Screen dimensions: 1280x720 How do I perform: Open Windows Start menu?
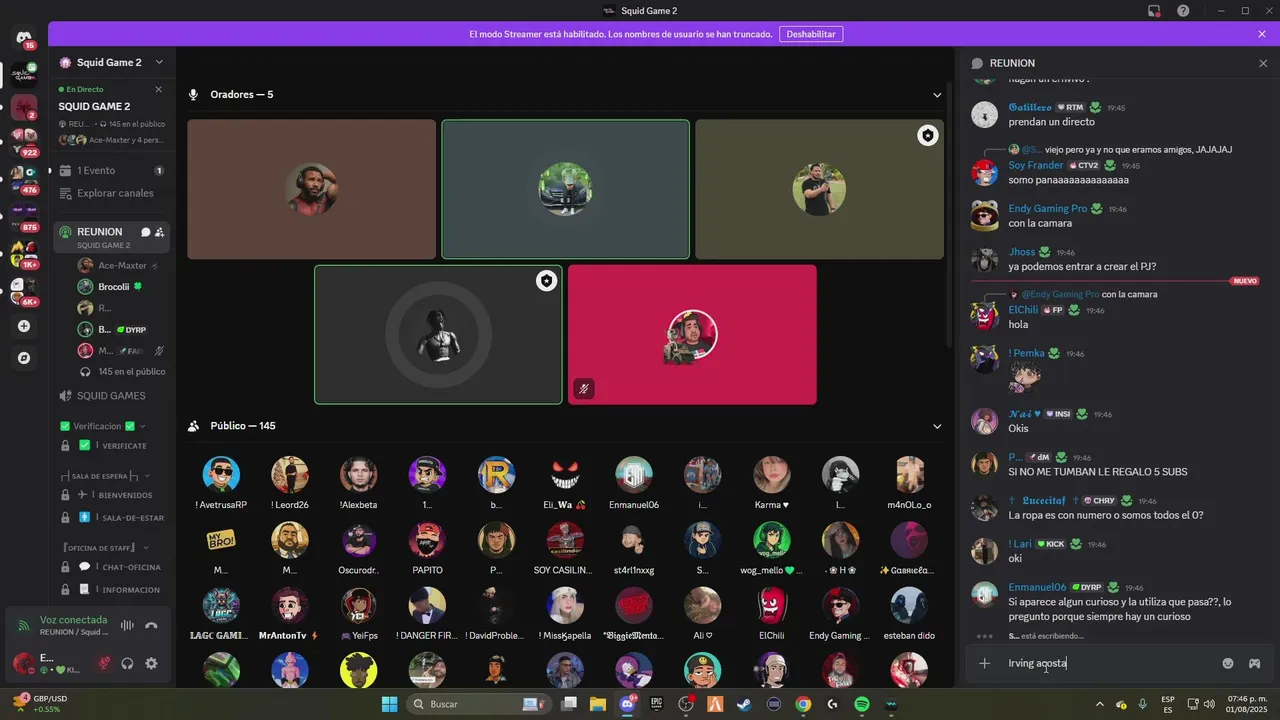click(389, 704)
